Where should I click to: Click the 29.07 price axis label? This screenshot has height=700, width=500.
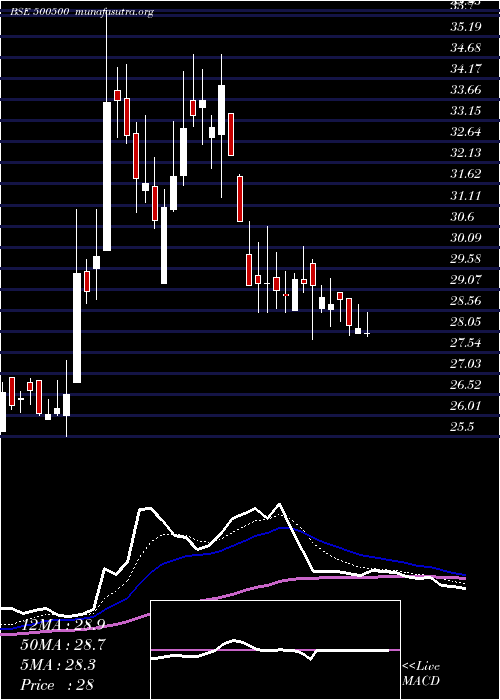pyautogui.click(x=466, y=279)
